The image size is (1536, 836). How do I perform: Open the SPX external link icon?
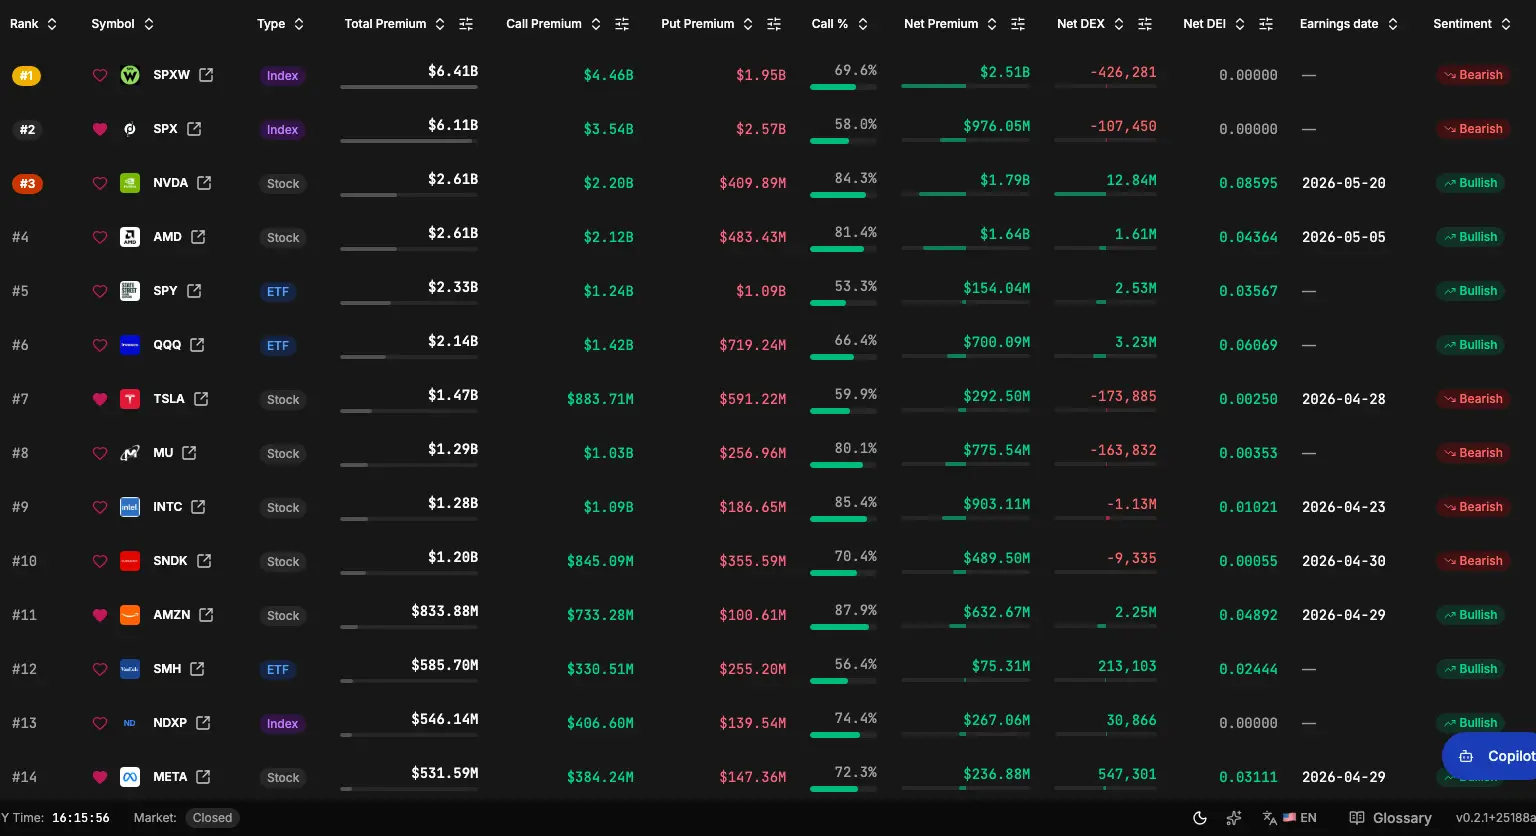[x=194, y=129]
